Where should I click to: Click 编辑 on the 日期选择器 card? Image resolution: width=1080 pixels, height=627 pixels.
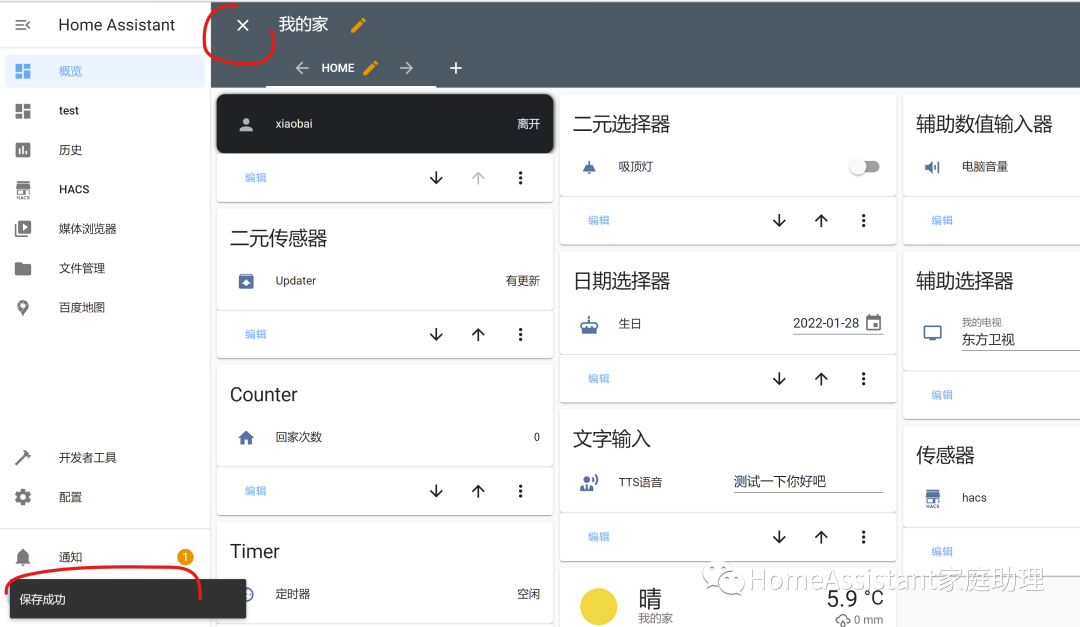click(x=598, y=379)
